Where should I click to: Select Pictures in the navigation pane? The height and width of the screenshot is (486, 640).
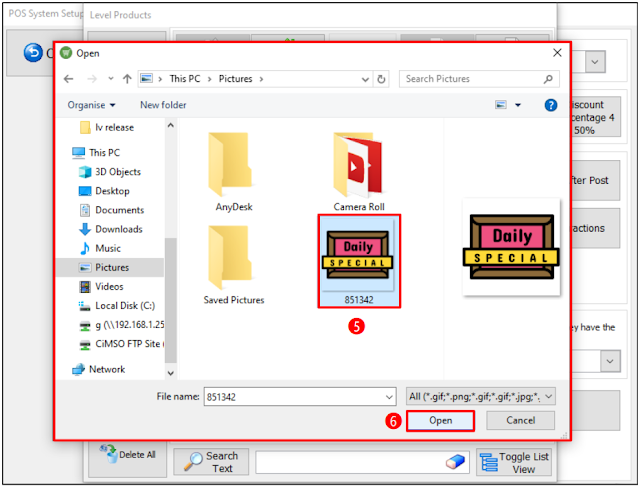[110, 268]
